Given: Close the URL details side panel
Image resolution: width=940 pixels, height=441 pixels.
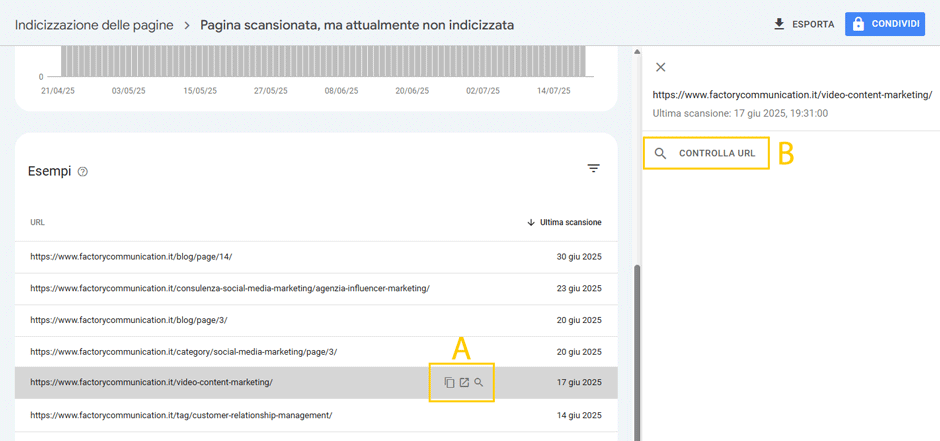Looking at the screenshot, I should (x=661, y=67).
